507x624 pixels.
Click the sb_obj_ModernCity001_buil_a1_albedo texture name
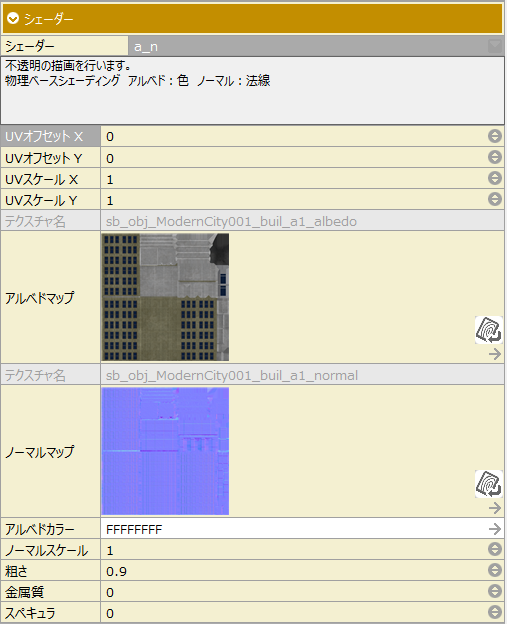coord(231,221)
